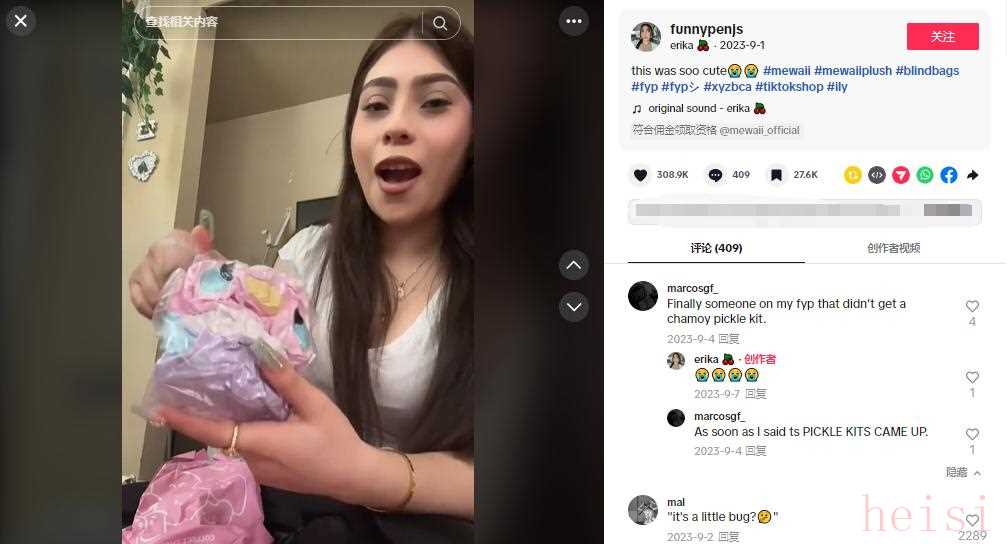Image resolution: width=1007 pixels, height=544 pixels.
Task: Like marcosgf_'s chamoy pickle kit comment
Action: [972, 306]
